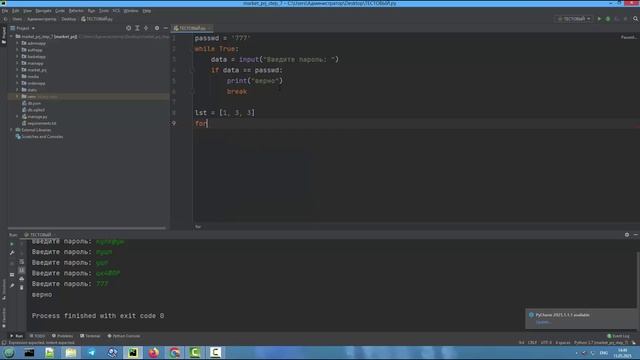Toggle scroll to end in Run console
640x360 pixels.
pos(22,270)
